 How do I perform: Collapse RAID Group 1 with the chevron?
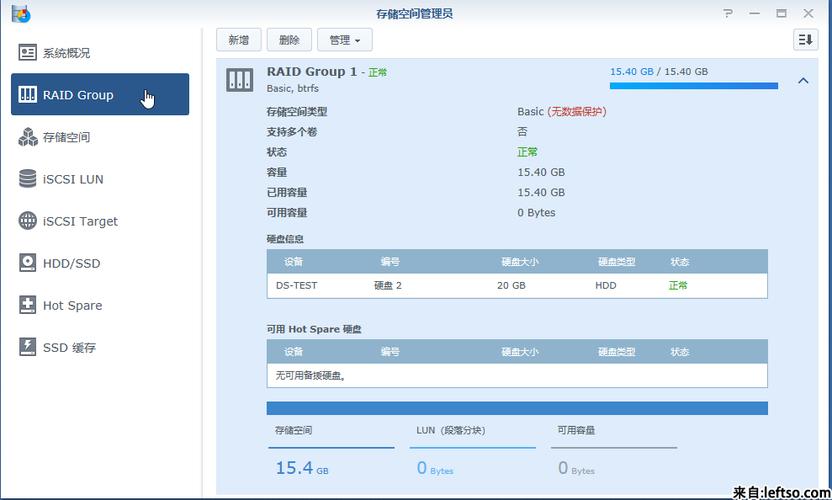pos(803,81)
